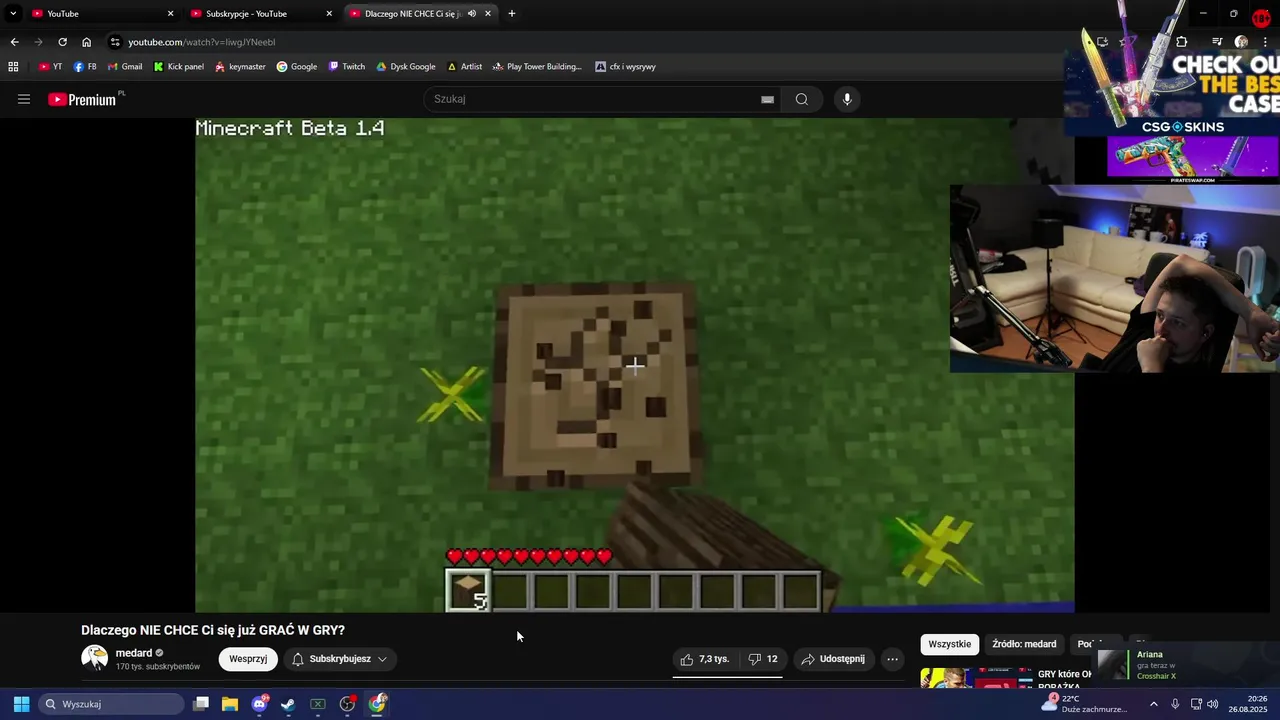Open more actions three-dots menu

click(x=893, y=659)
